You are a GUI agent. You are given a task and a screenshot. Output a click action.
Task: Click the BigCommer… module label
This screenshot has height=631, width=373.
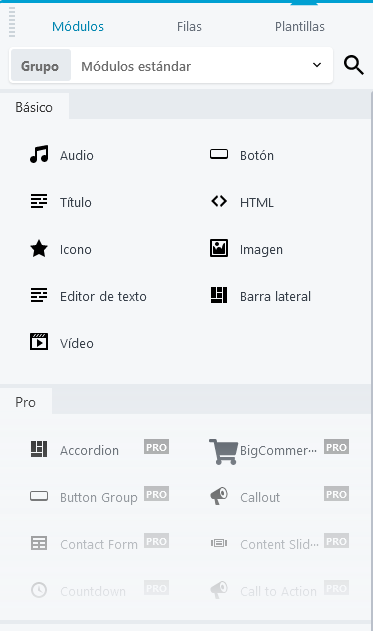pos(278,451)
